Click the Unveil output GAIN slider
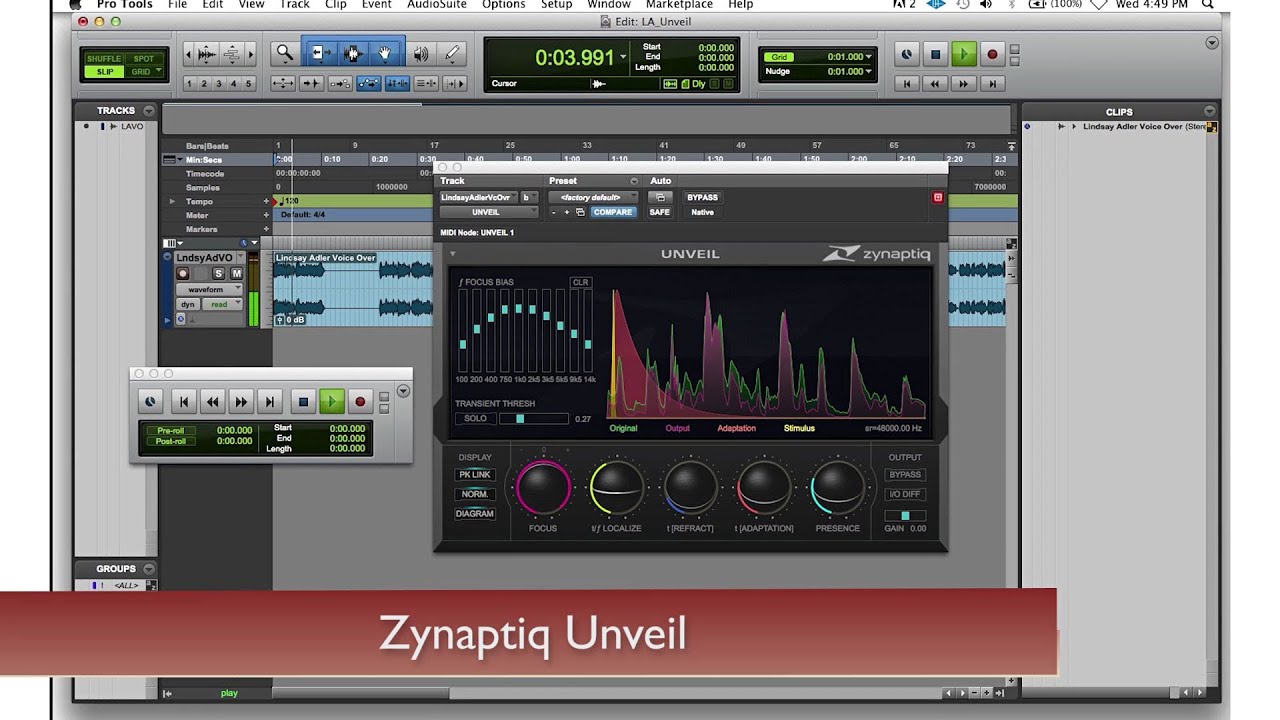Screen dimensions: 1280x720 click(x=905, y=515)
